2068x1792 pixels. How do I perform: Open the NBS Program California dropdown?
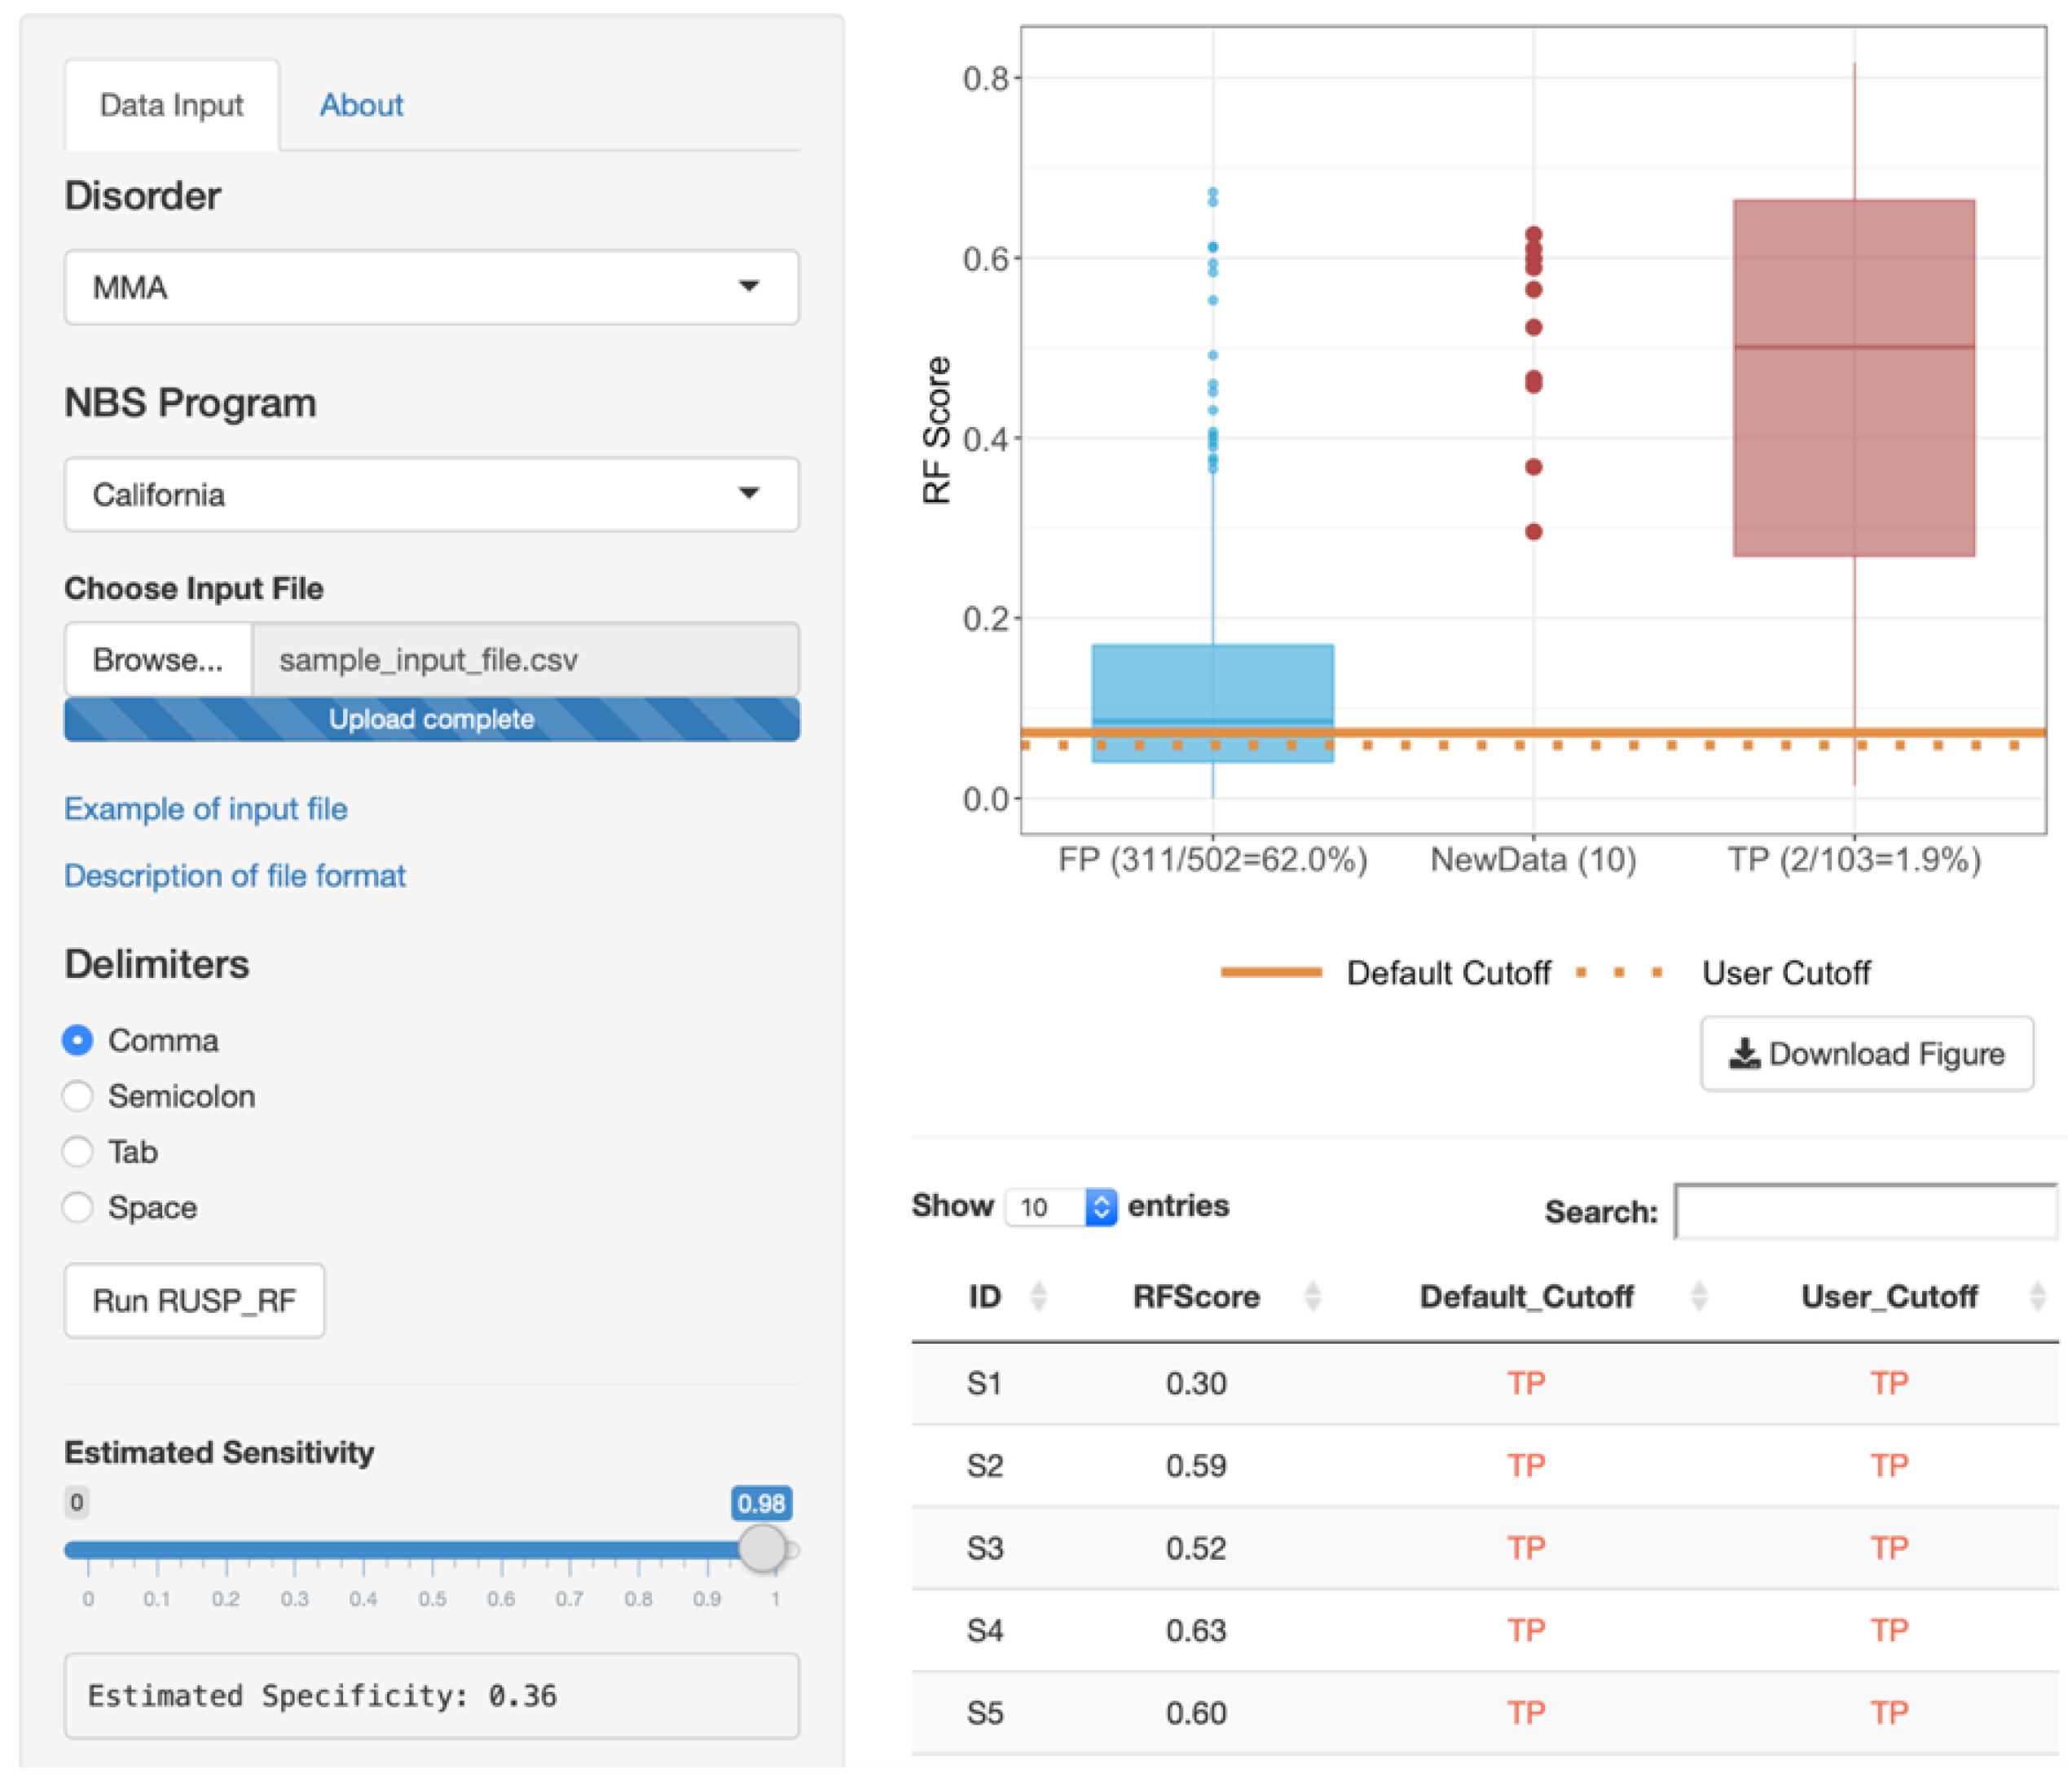point(431,494)
